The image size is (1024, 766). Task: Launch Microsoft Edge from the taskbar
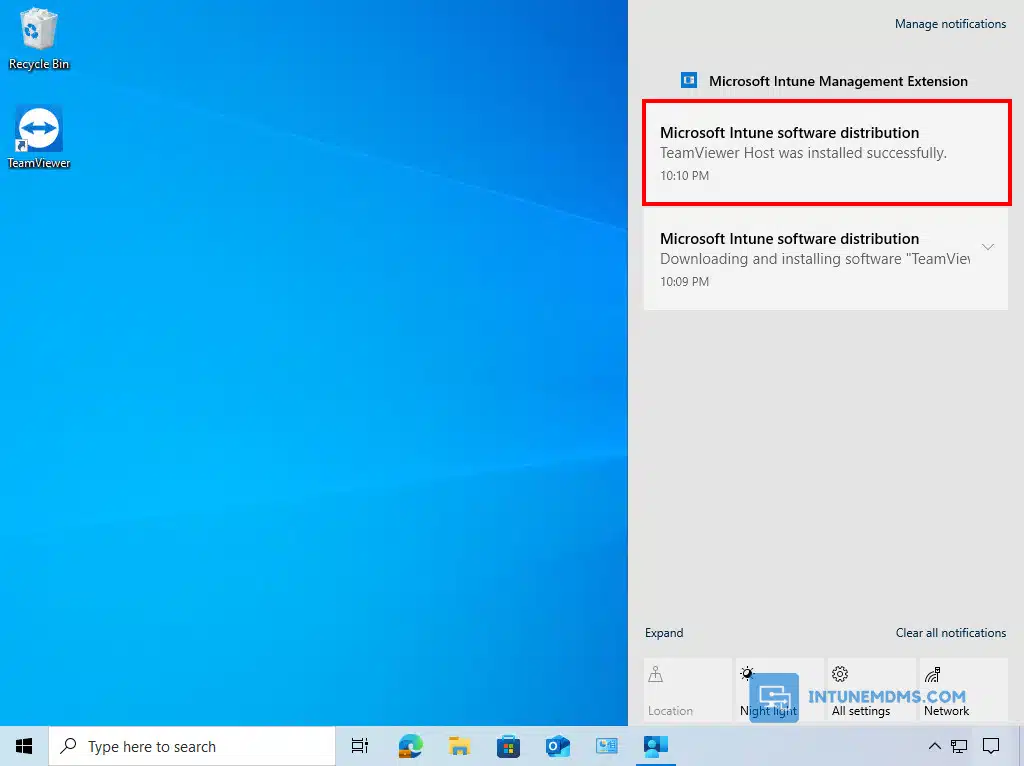coord(411,746)
